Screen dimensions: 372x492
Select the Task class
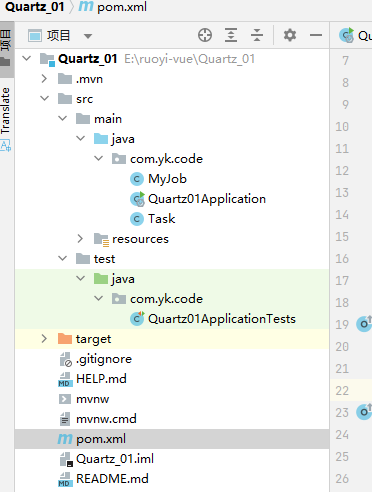coord(161,219)
